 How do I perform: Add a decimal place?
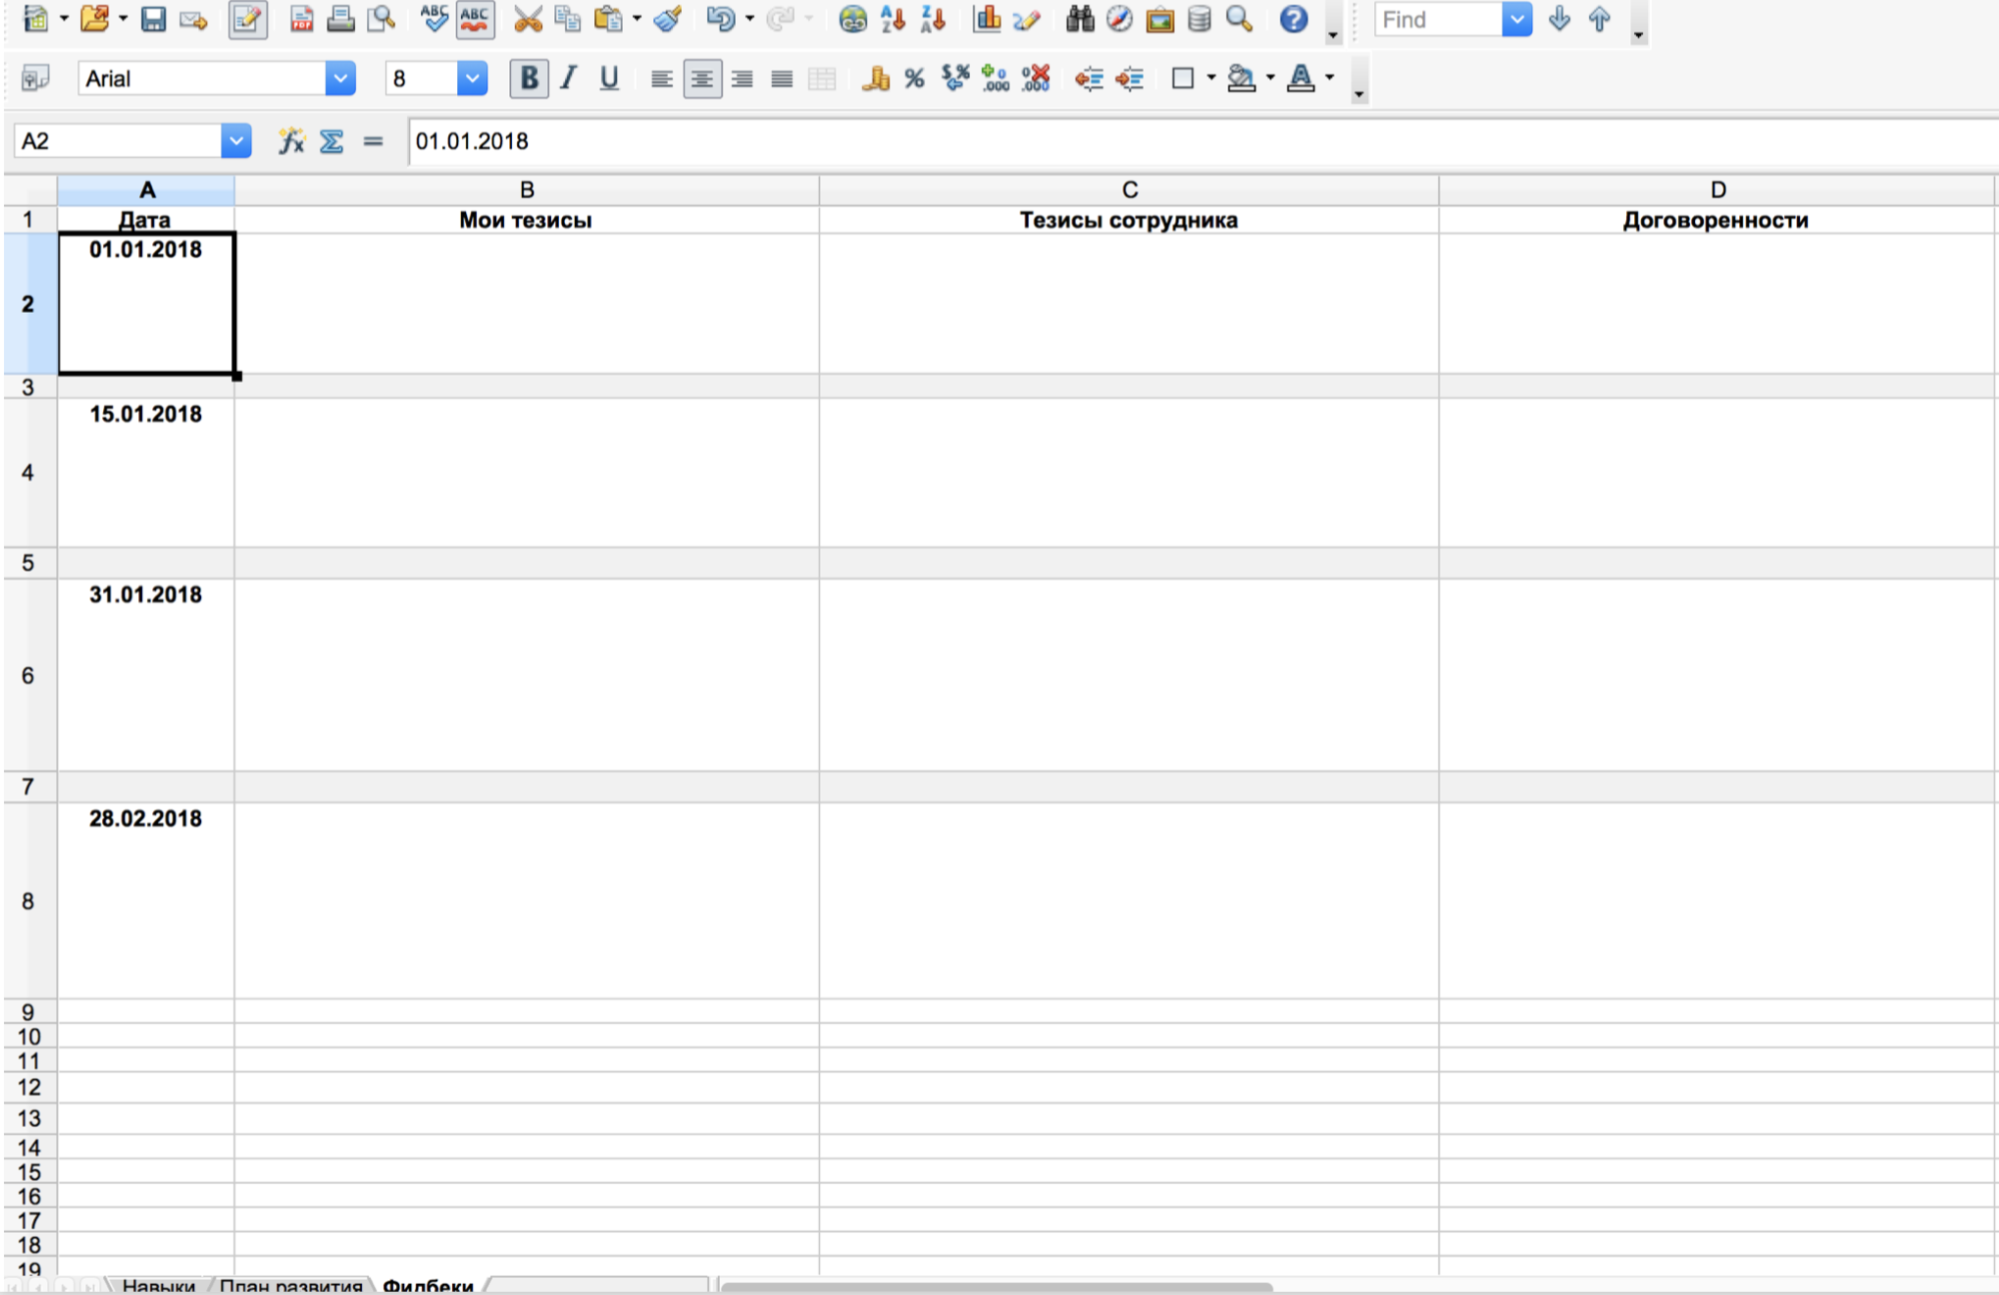click(995, 78)
